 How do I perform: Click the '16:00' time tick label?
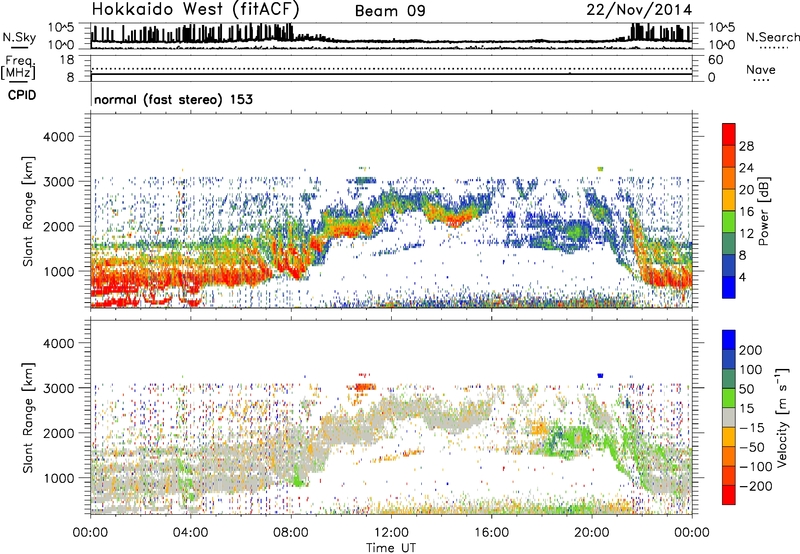pos(491,533)
